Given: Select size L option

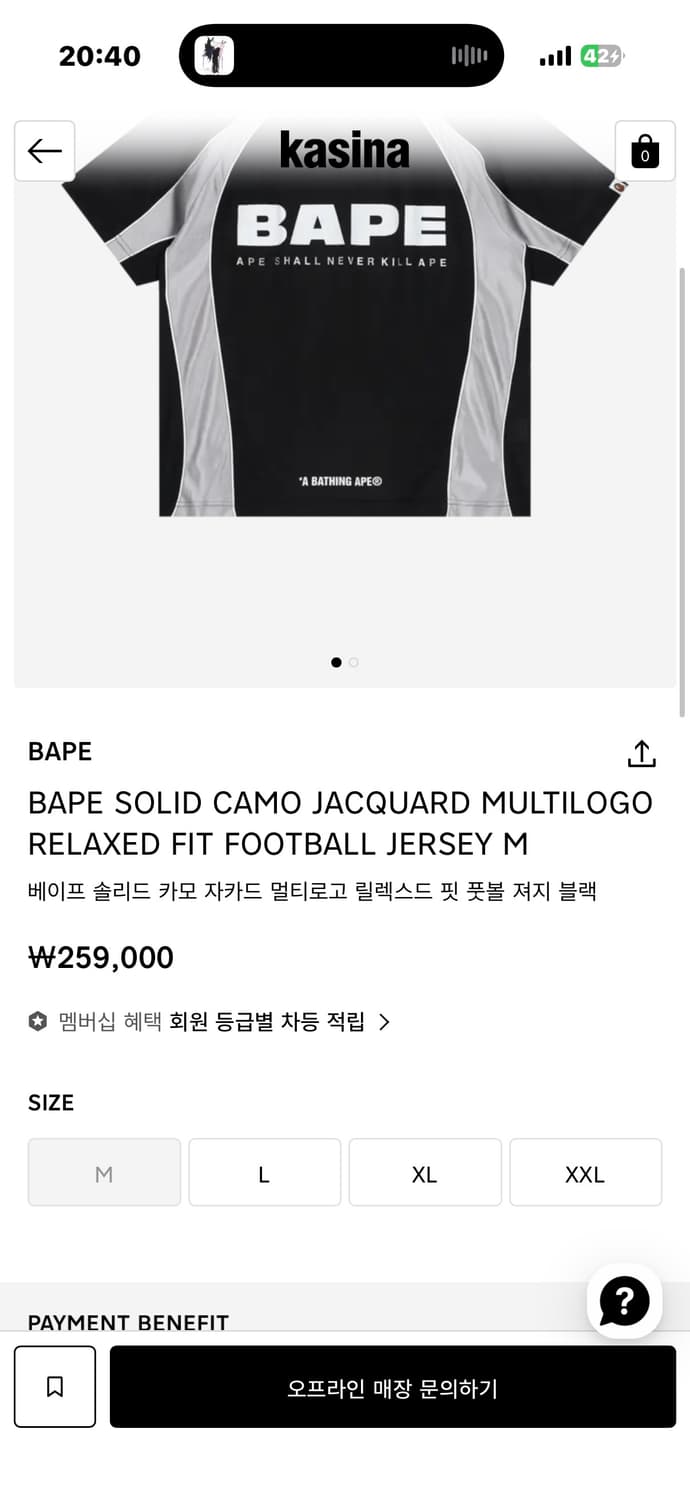Looking at the screenshot, I should pos(264,1172).
